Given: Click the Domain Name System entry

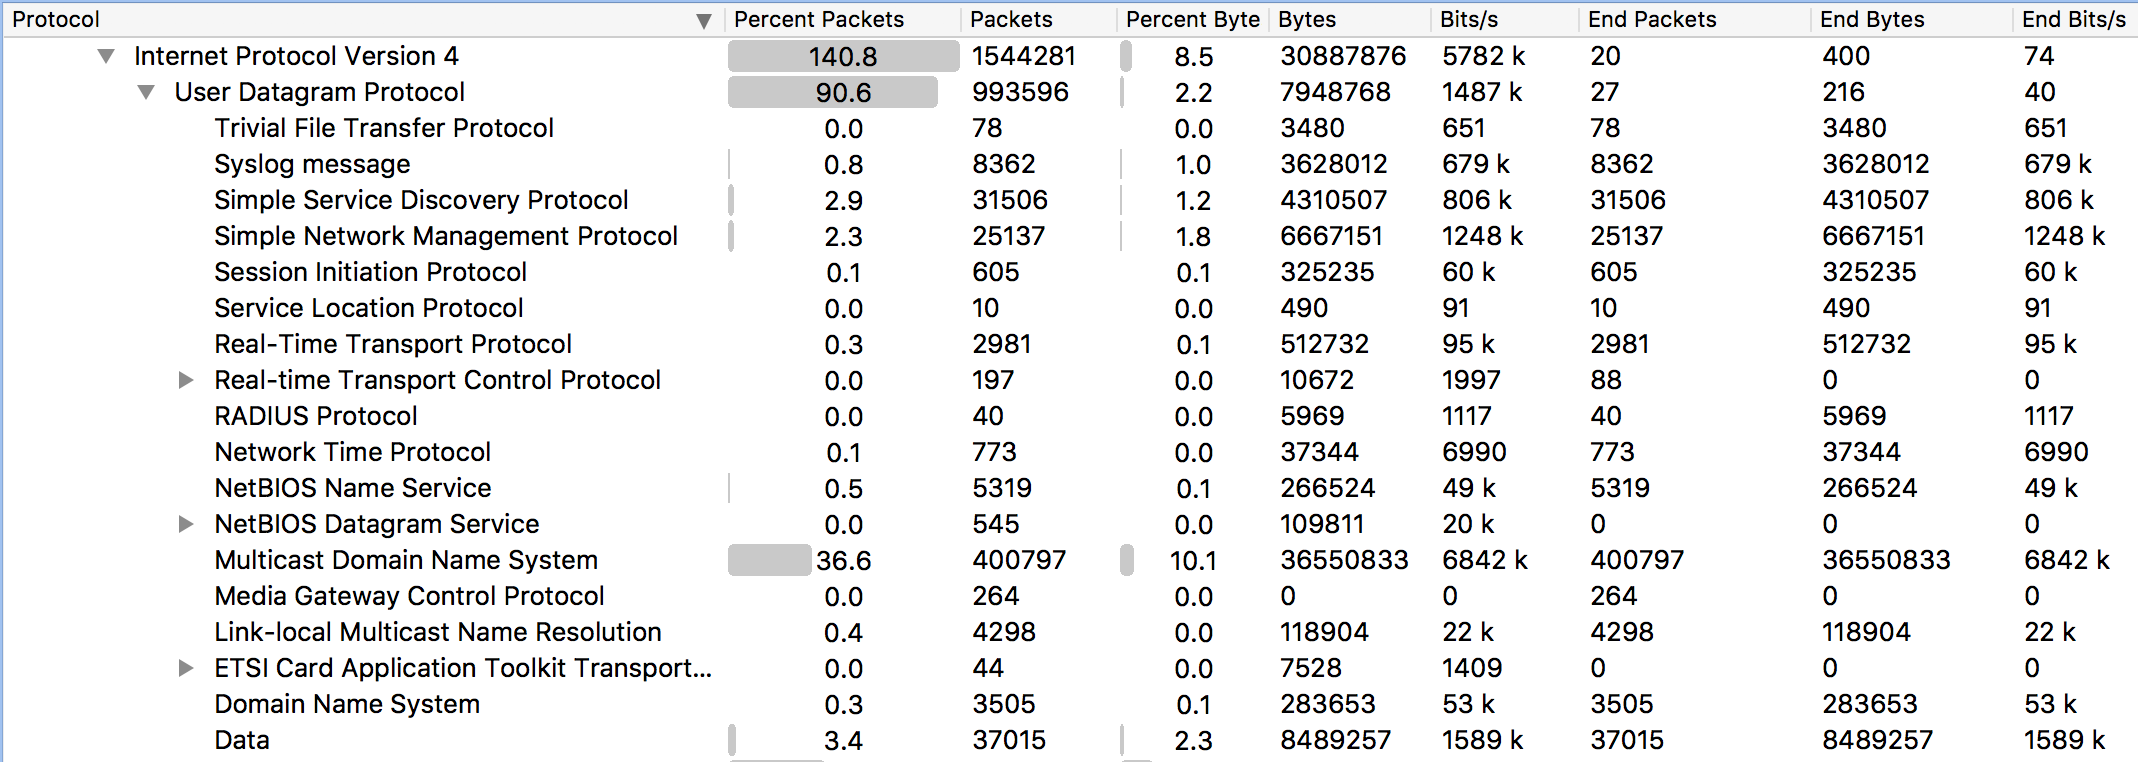Looking at the screenshot, I should [347, 704].
